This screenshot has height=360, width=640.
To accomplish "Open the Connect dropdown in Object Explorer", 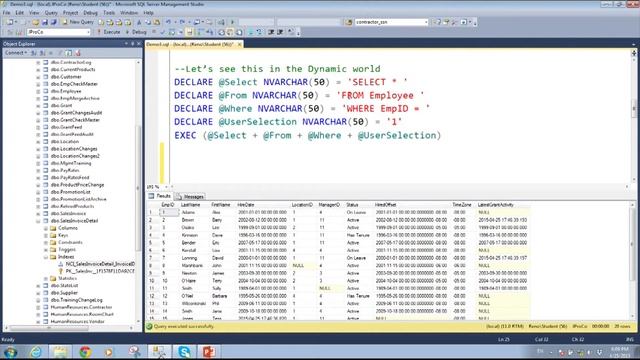I will pos(16,53).
